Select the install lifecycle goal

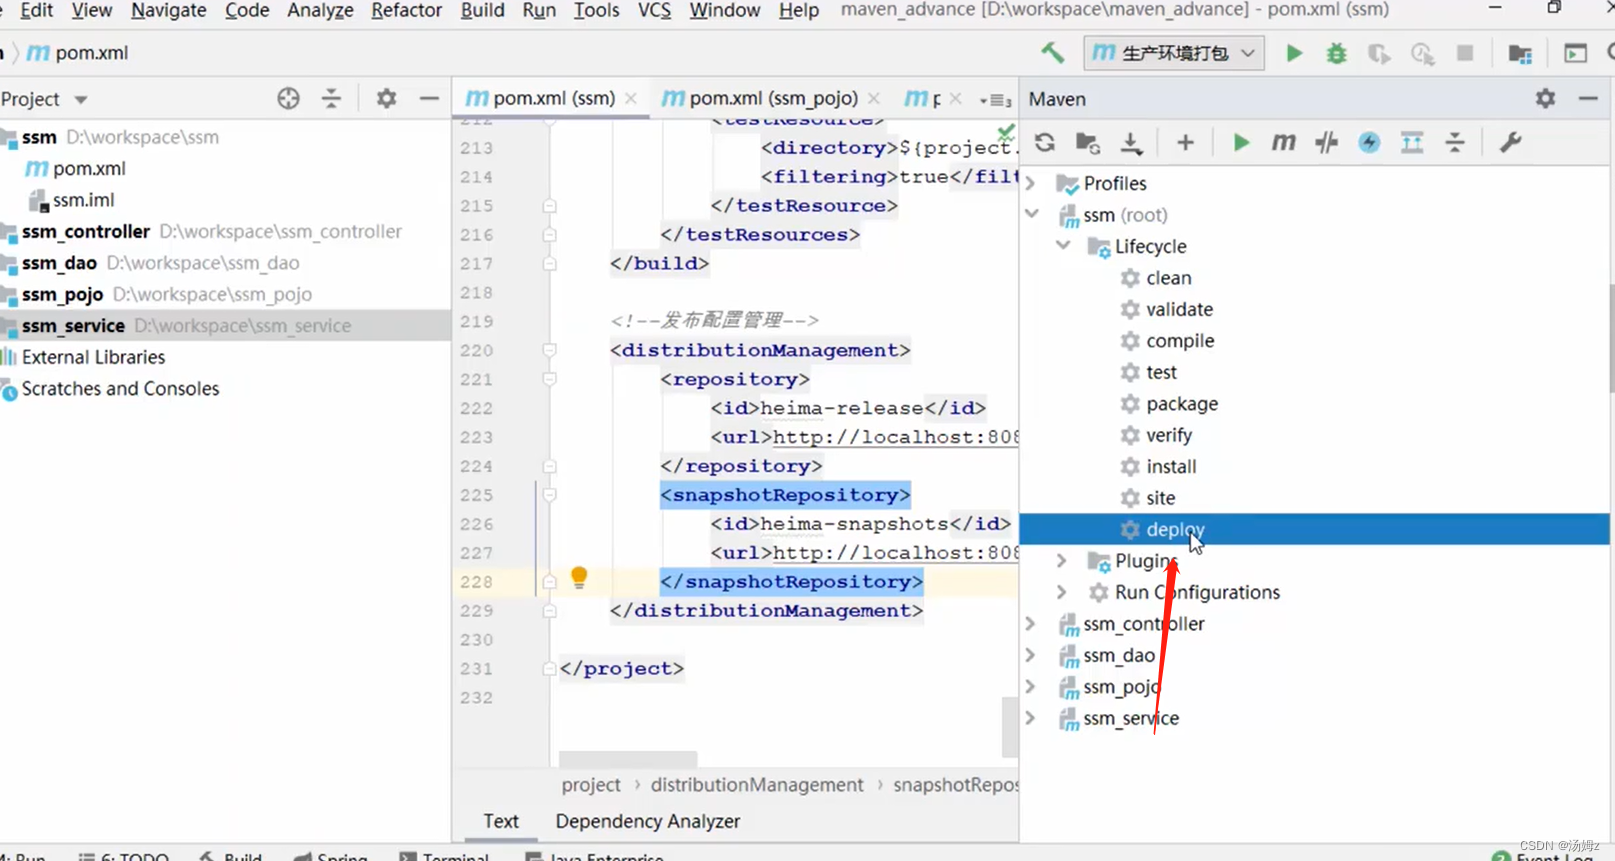pos(1171,467)
